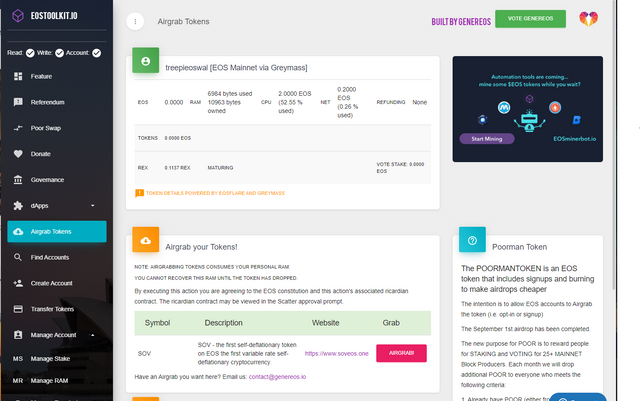
Task: Click the VOTE STAKE: 0.0000 EOS text
Action: tap(400, 168)
